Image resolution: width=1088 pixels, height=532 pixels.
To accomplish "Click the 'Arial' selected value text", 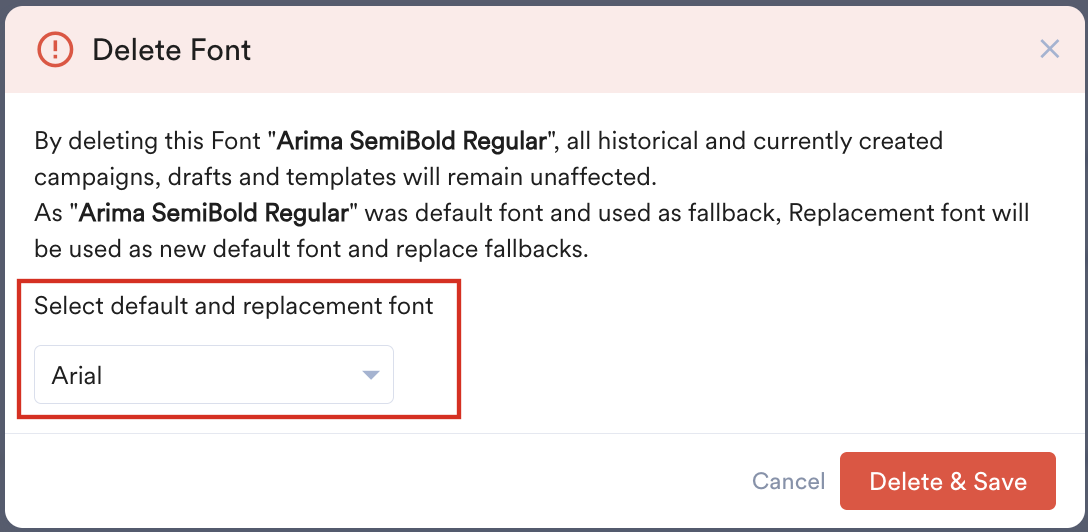I will tap(77, 377).
